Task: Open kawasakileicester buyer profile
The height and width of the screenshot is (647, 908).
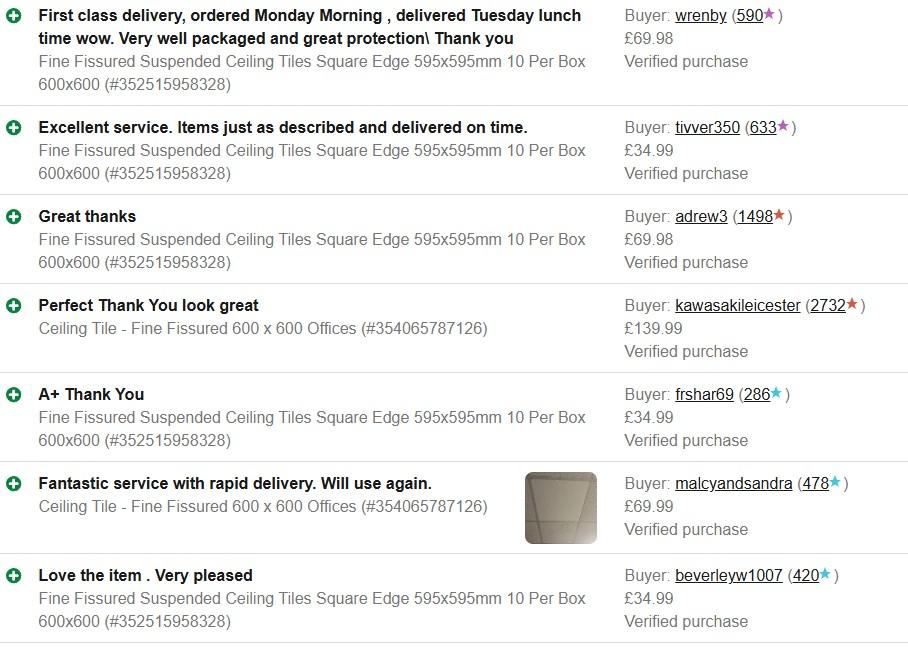Action: [x=737, y=306]
